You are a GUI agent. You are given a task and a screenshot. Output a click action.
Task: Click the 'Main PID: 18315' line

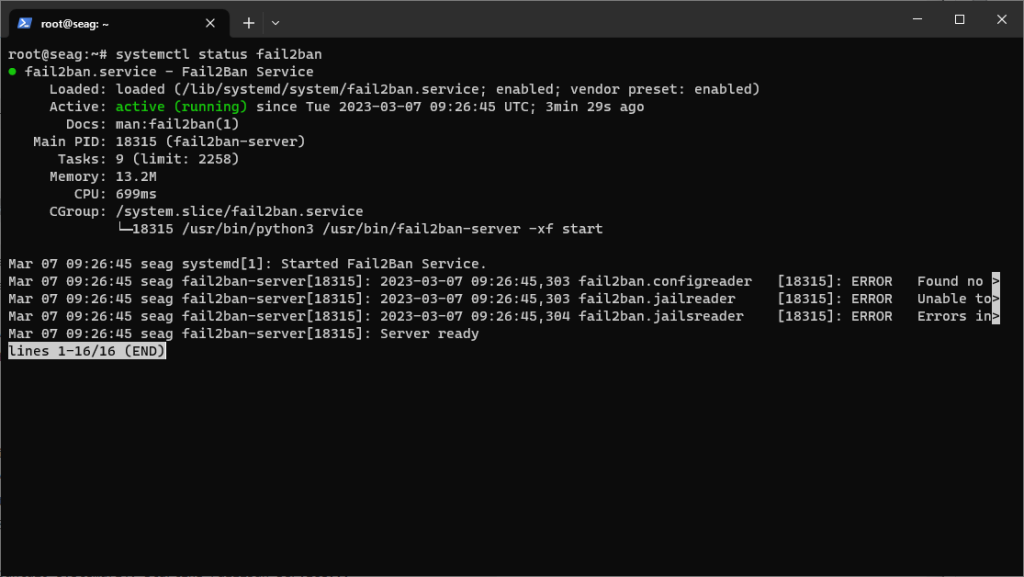(168, 142)
